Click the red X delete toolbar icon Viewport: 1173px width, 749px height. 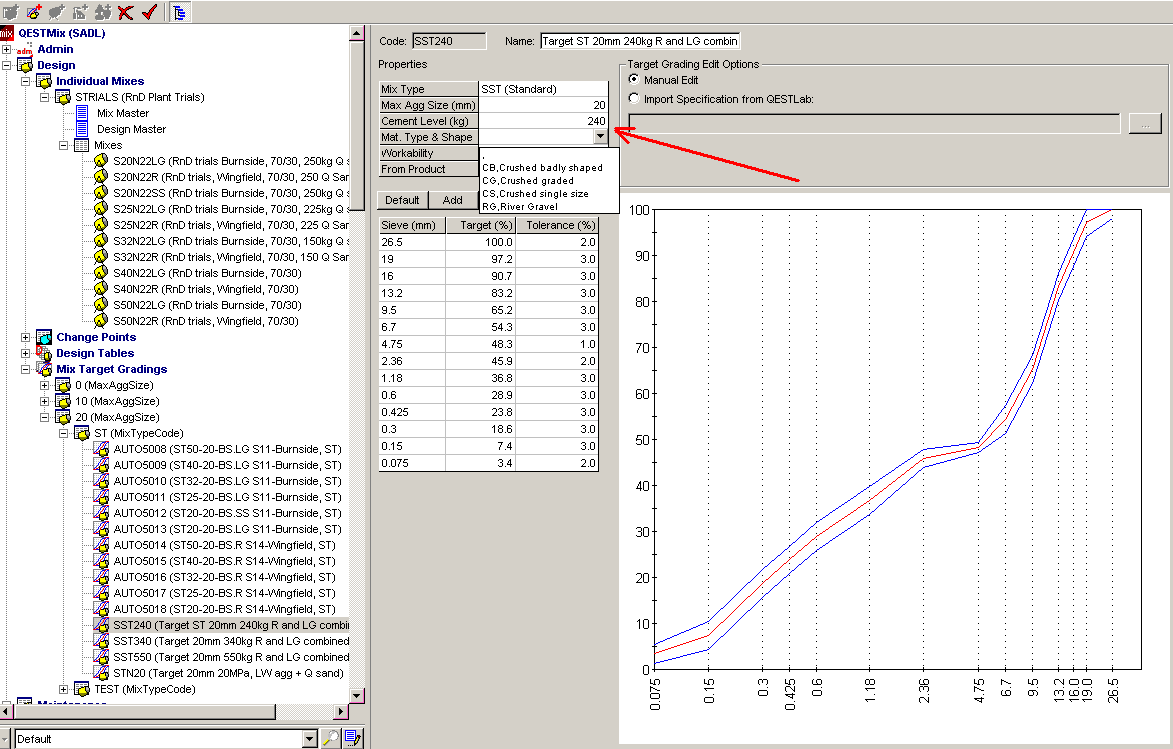click(125, 12)
